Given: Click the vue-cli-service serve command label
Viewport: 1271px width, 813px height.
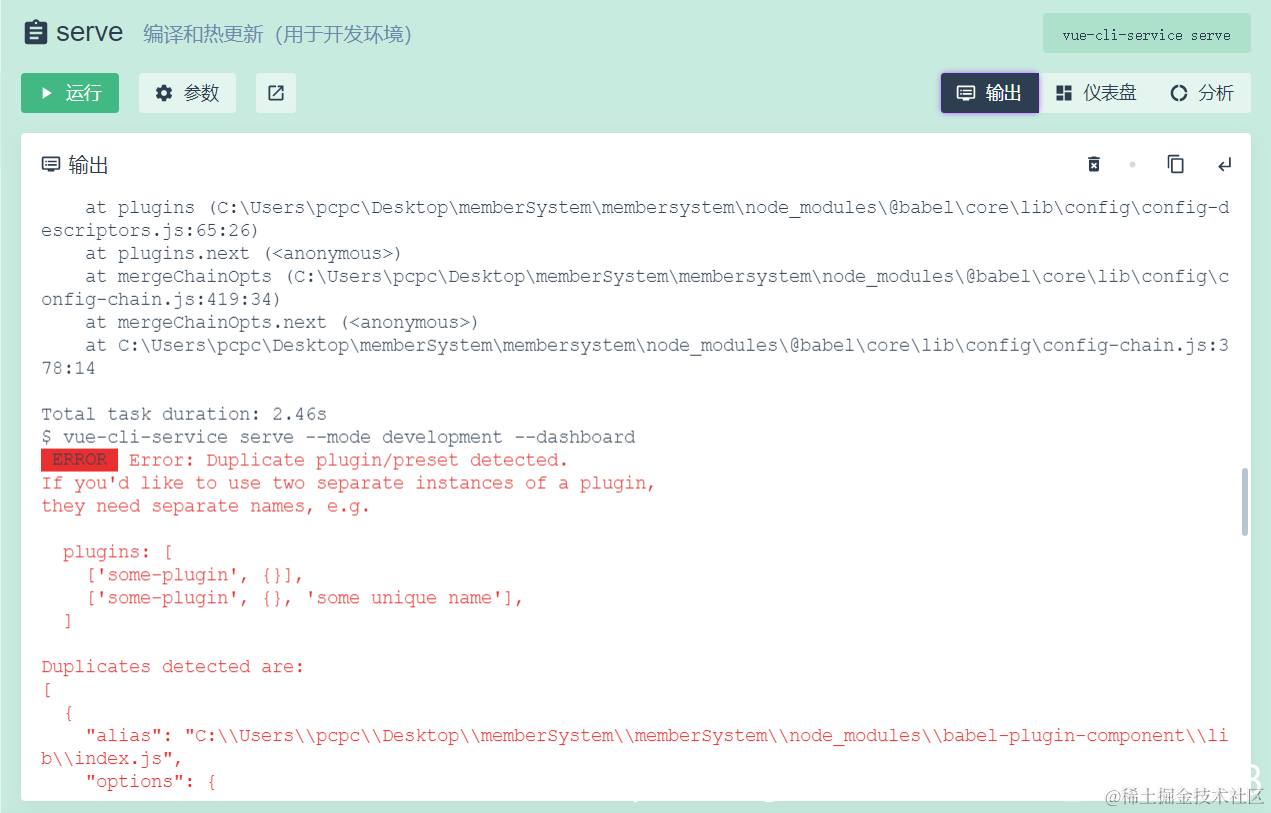Looking at the screenshot, I should point(1146,34).
